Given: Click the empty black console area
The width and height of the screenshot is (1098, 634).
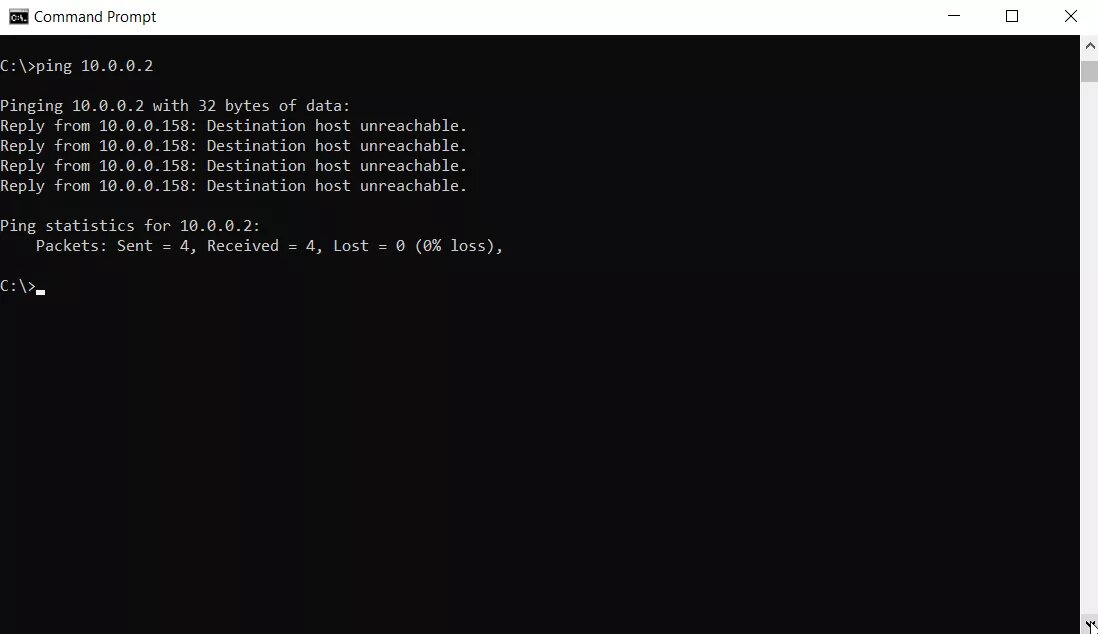Looking at the screenshot, I should [x=539, y=455].
